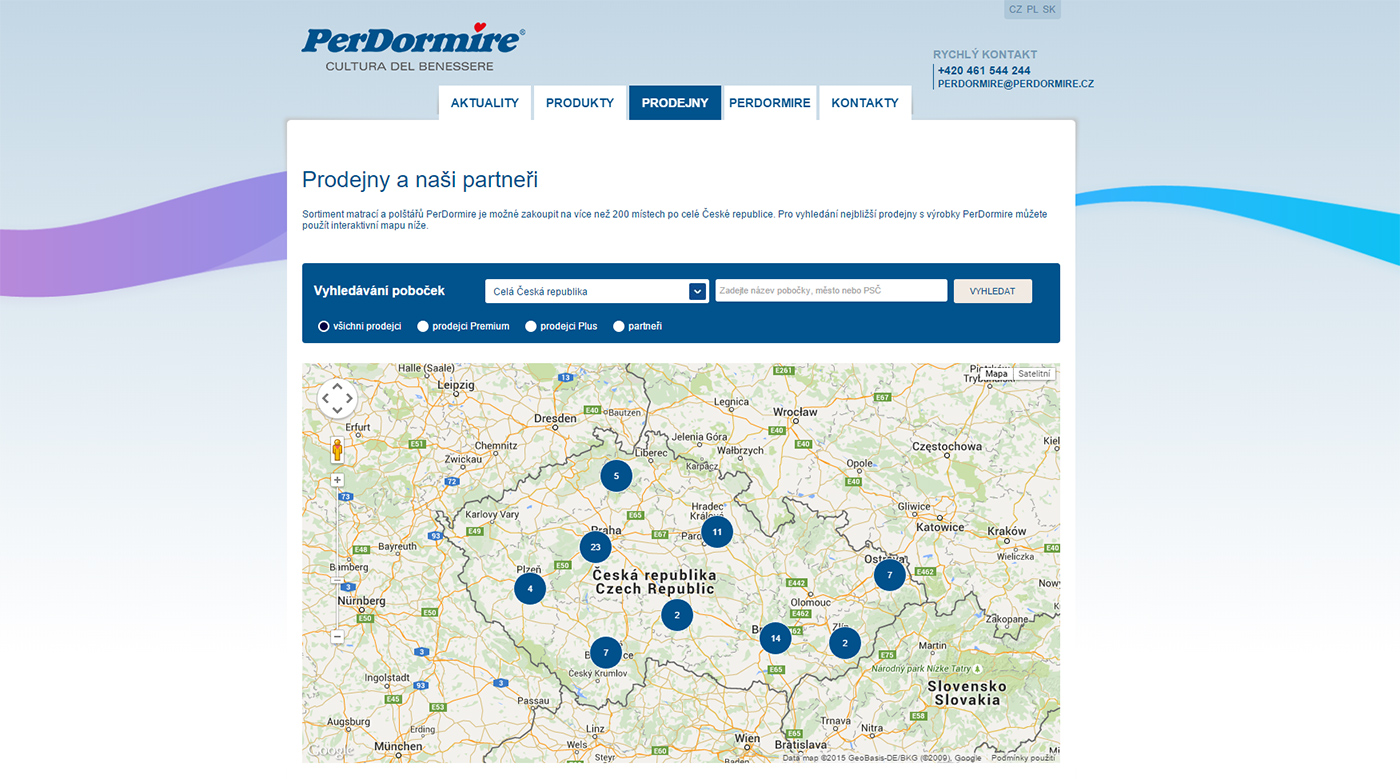Viewport: 1400px width, 779px height.
Task: Click the 'Olomouc' label on the map
Action: pos(811,602)
